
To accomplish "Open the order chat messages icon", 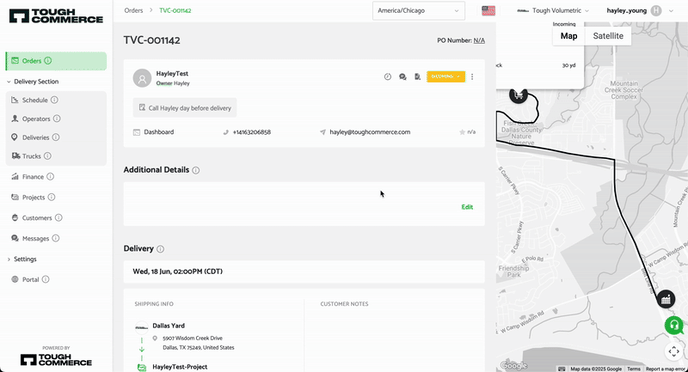I will click(402, 77).
